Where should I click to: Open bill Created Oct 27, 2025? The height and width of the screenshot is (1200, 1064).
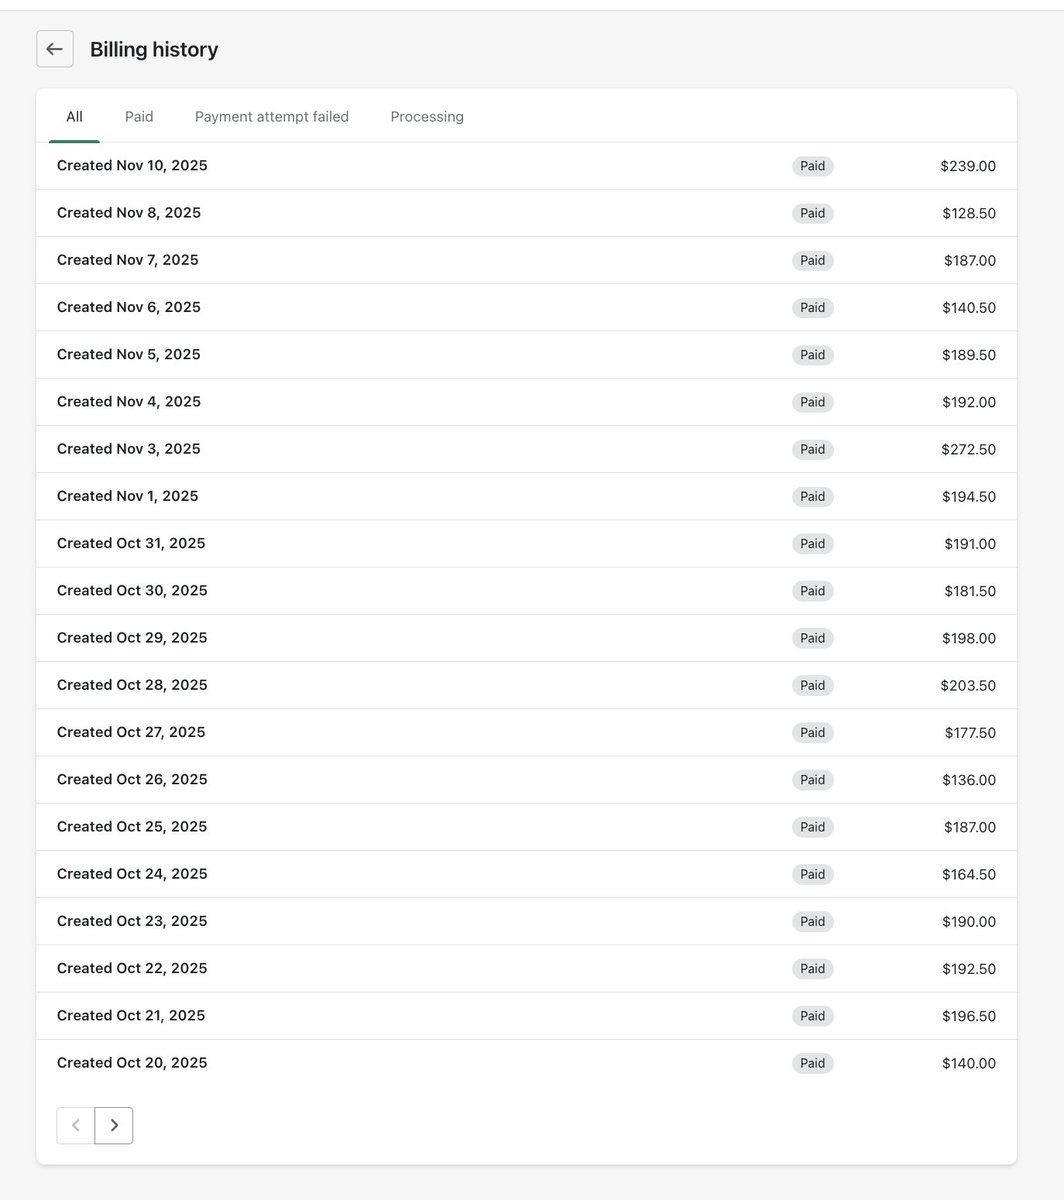526,732
